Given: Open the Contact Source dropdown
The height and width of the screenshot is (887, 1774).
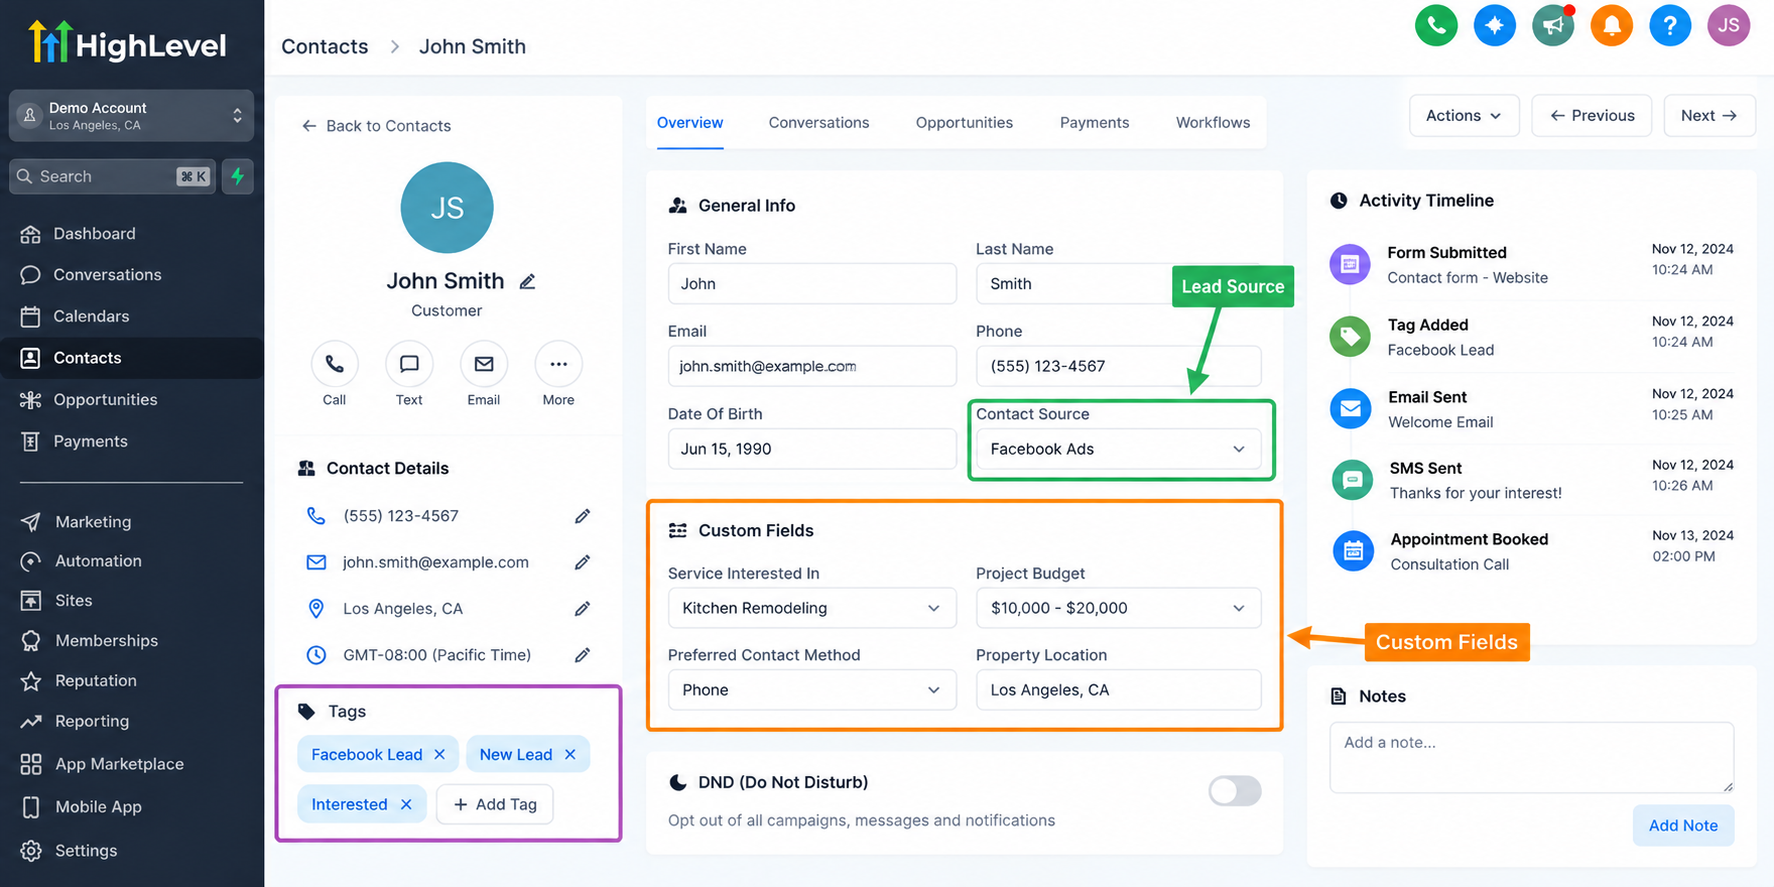Looking at the screenshot, I should [1118, 449].
